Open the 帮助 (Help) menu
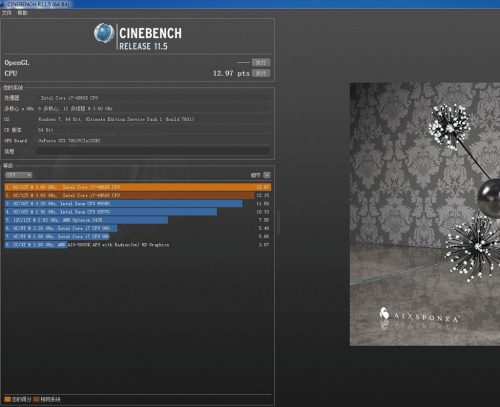The image size is (500, 407). 22,13
